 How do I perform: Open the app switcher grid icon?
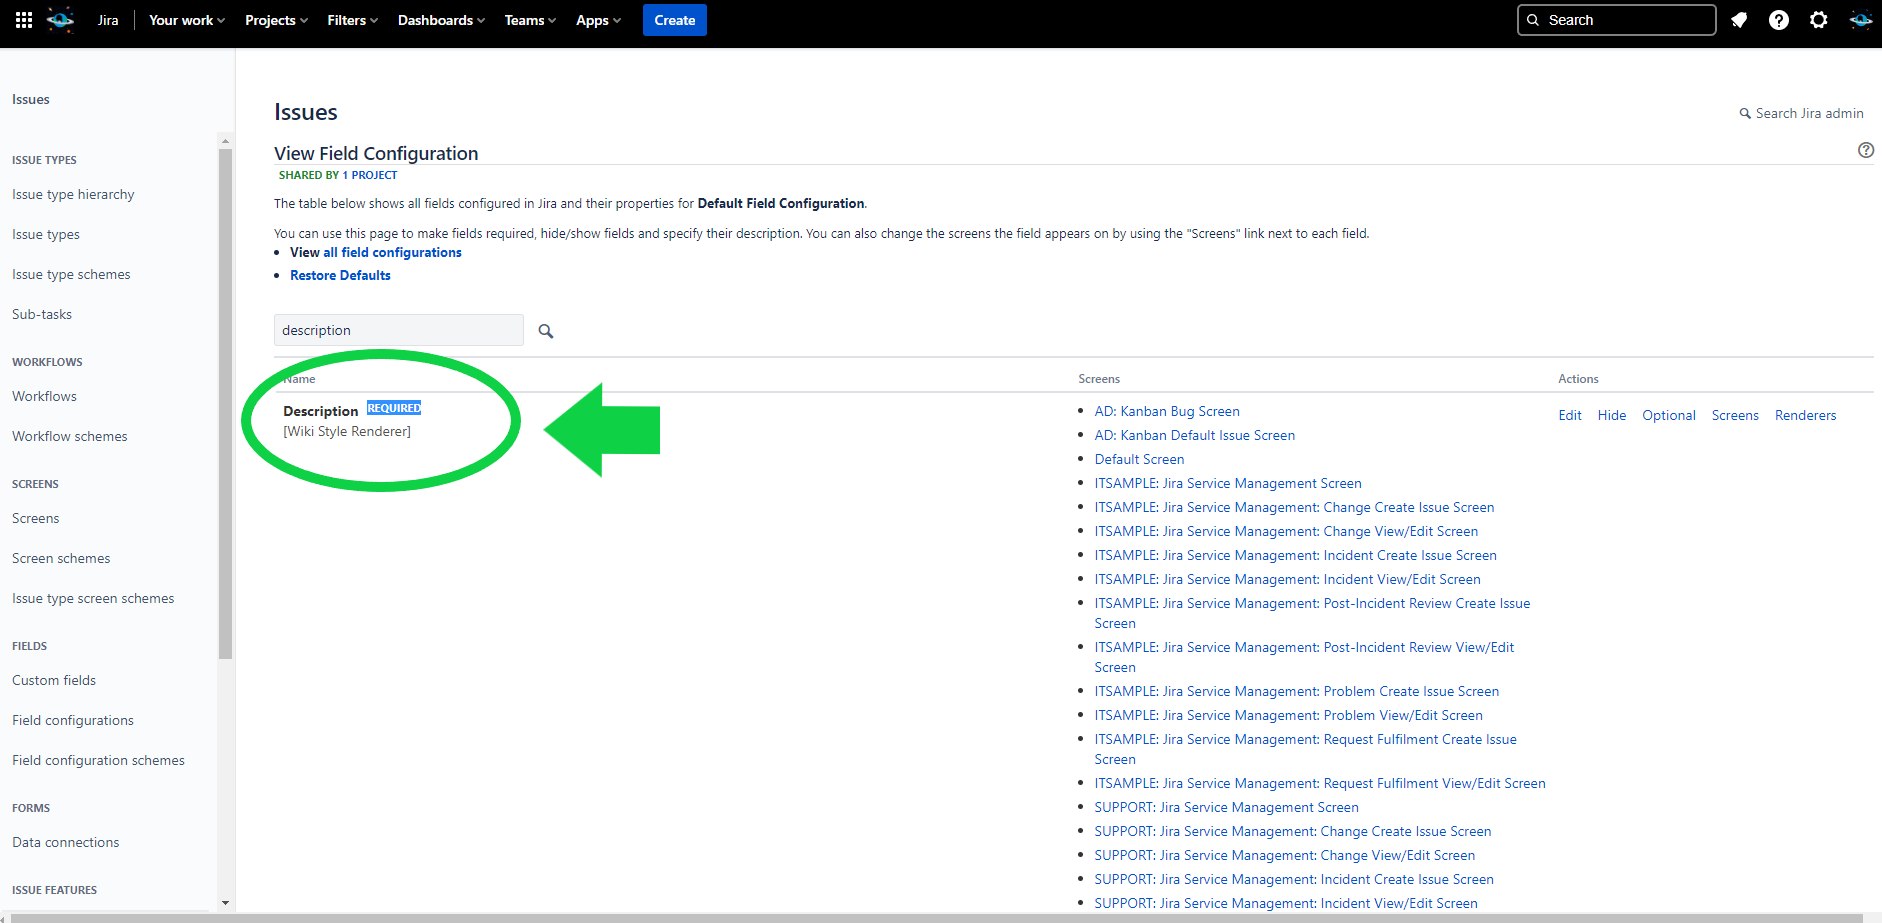24,20
